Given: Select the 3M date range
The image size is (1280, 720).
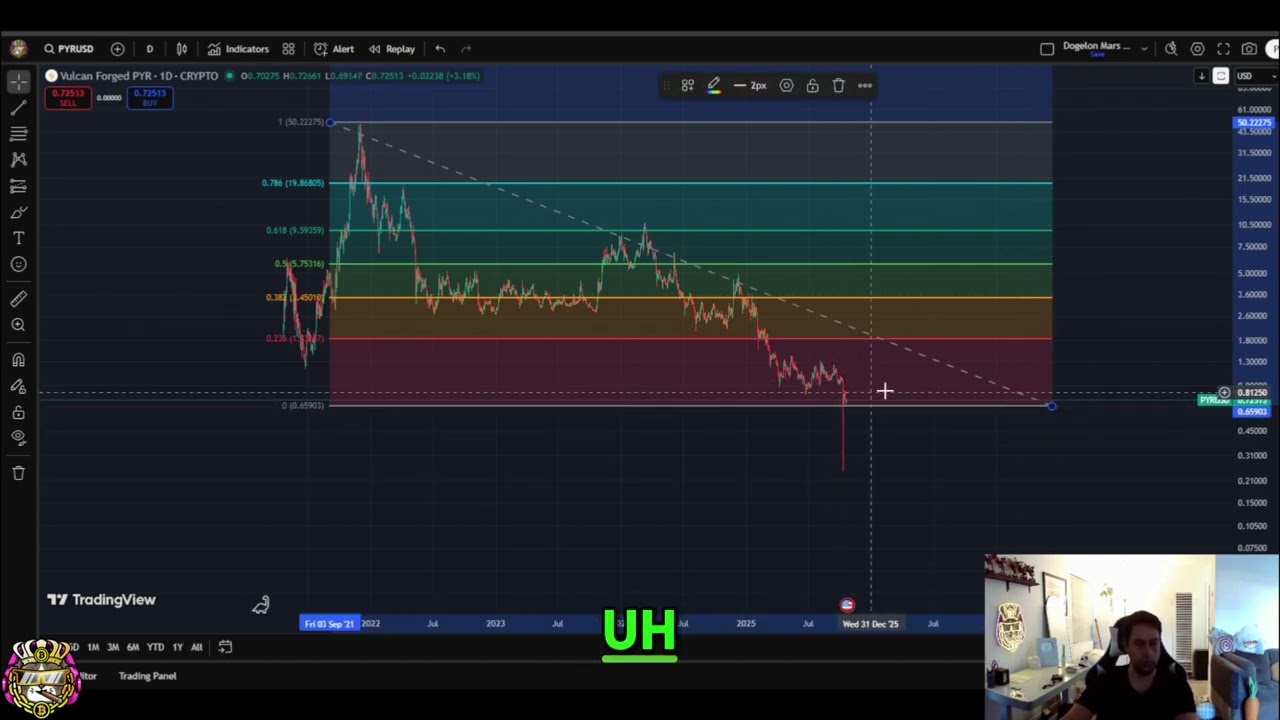Looking at the screenshot, I should 113,647.
